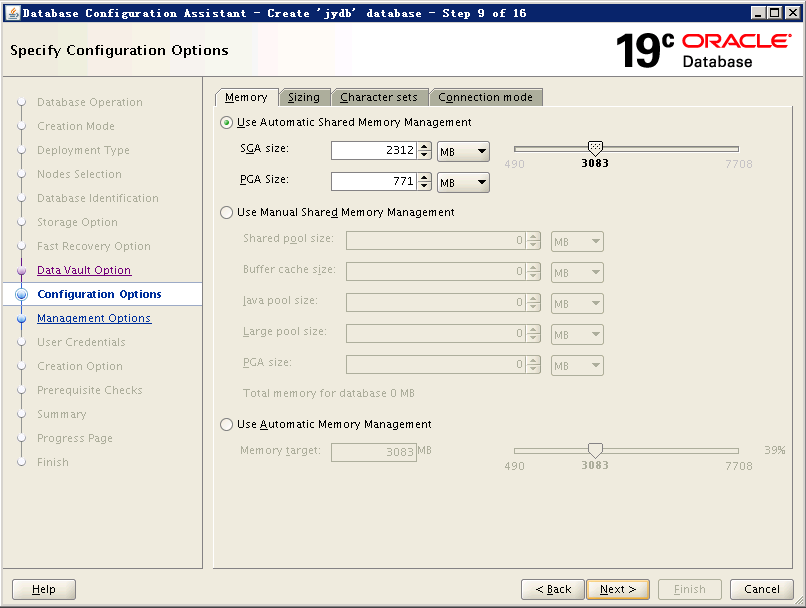Click the disabled Finish button

point(690,589)
